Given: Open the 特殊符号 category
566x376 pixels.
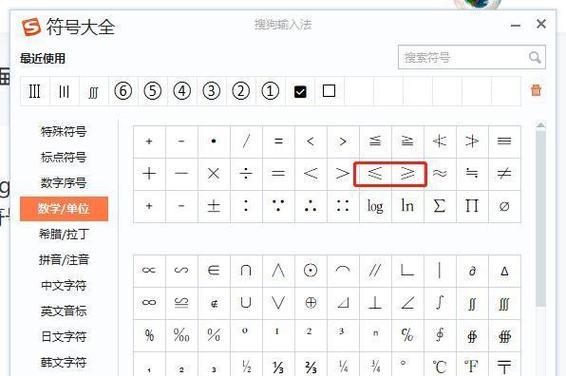Looking at the screenshot, I should click(64, 131).
